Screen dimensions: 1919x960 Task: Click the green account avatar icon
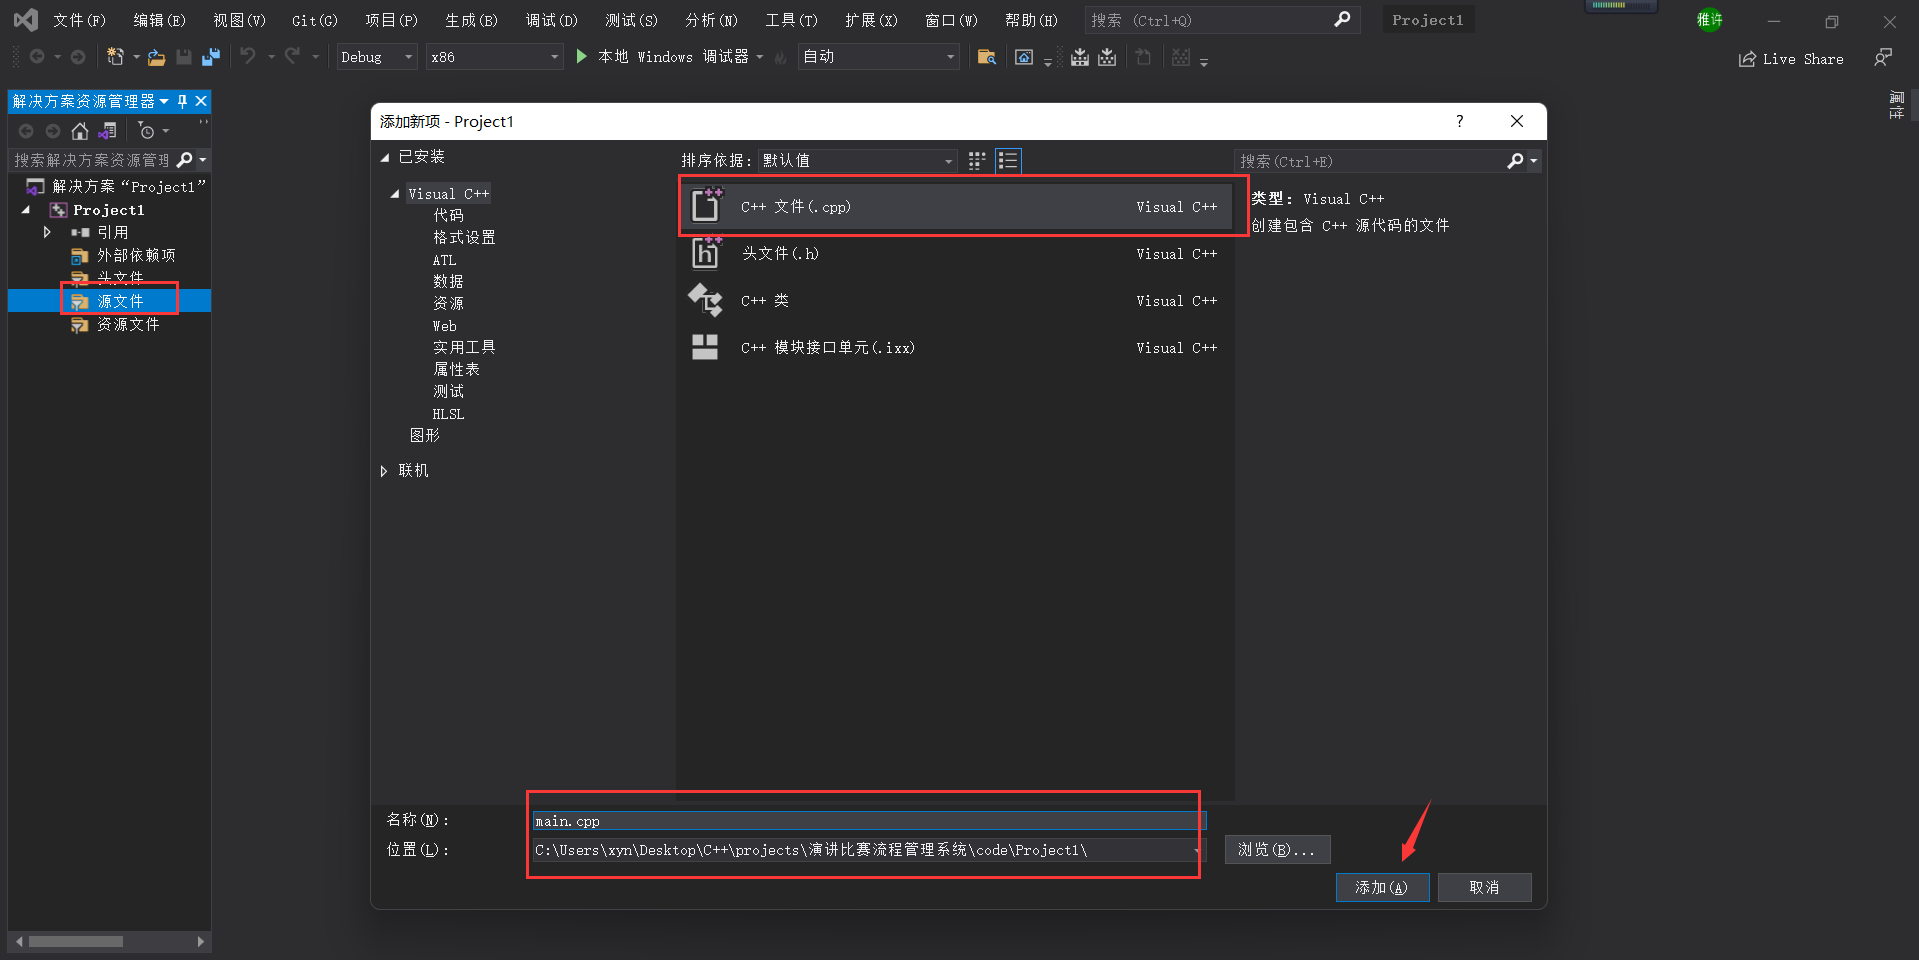click(x=1709, y=19)
